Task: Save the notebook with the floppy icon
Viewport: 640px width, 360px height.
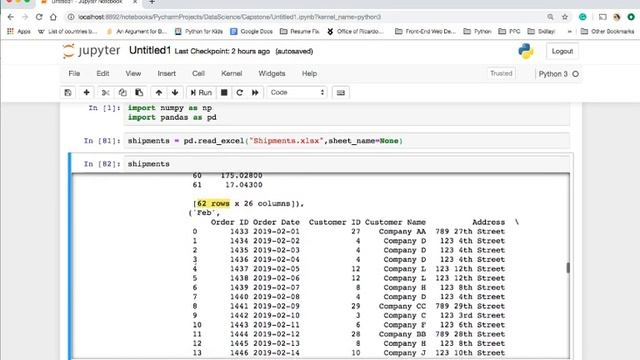Action: coord(68,93)
